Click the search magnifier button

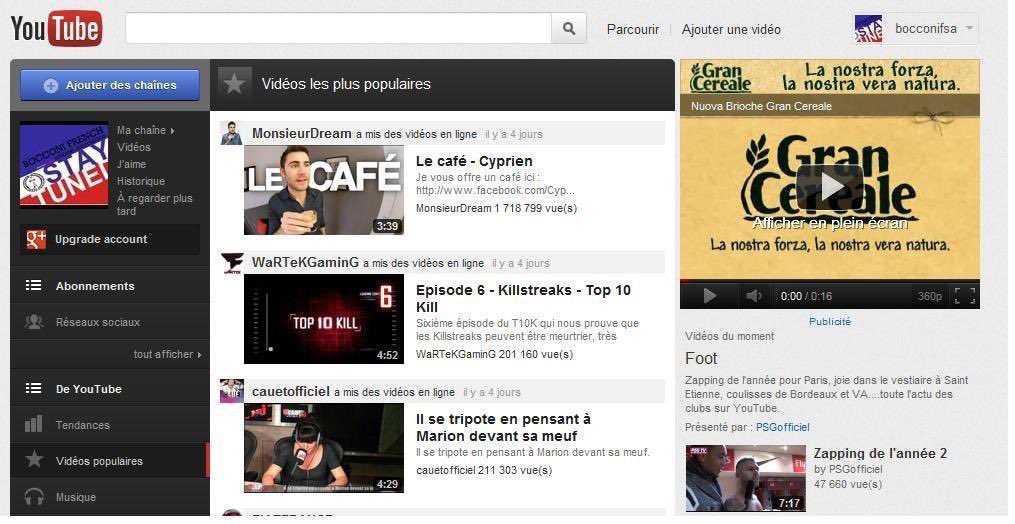pyautogui.click(x=569, y=28)
